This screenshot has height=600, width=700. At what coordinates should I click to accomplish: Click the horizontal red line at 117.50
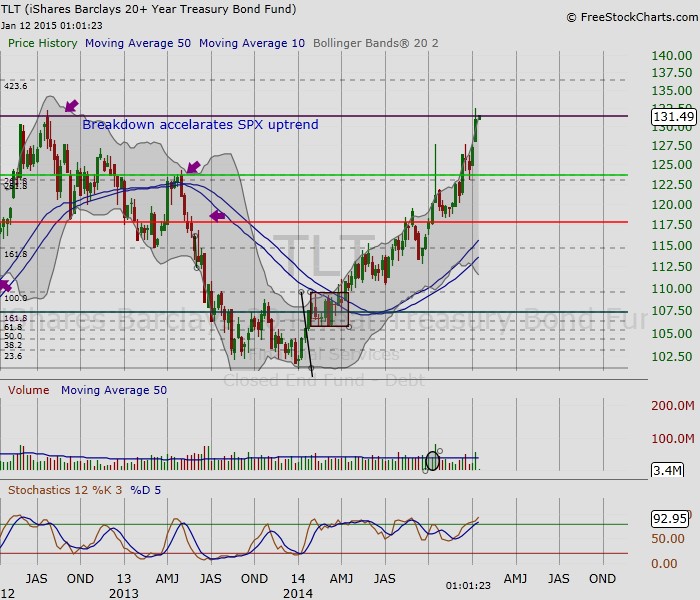(x=314, y=222)
